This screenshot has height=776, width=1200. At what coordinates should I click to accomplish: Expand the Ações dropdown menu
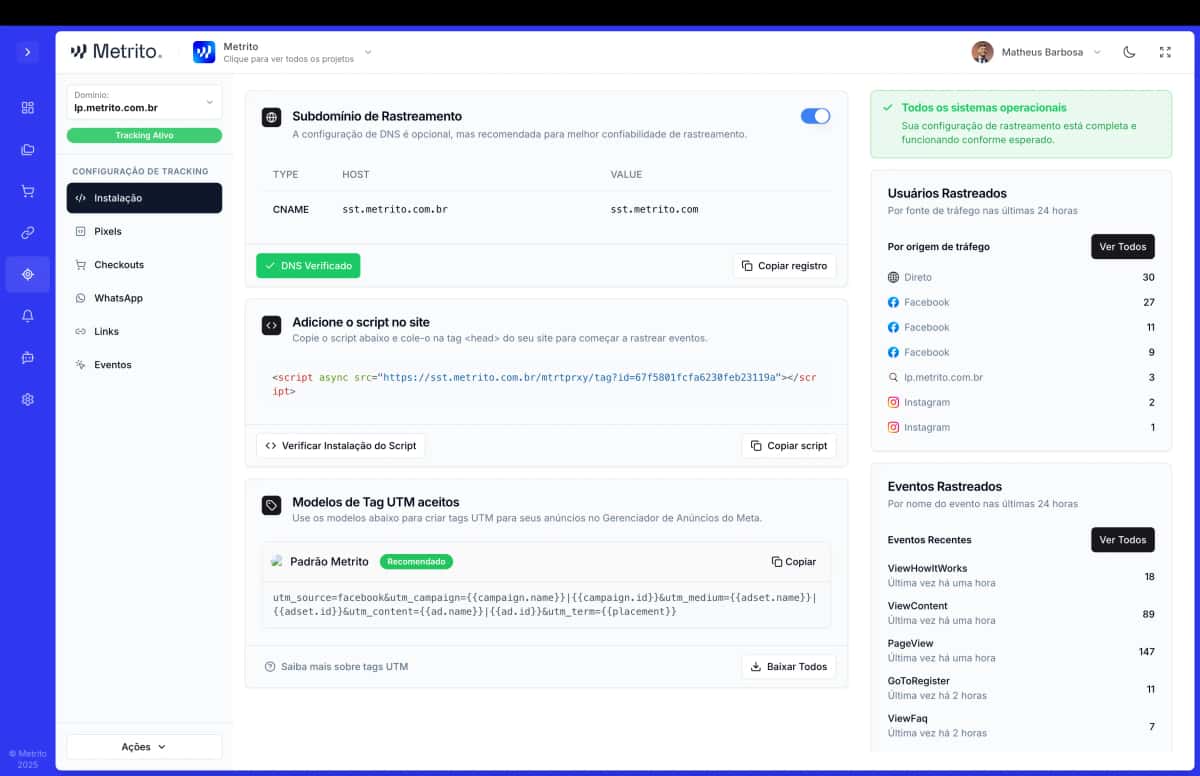144,746
